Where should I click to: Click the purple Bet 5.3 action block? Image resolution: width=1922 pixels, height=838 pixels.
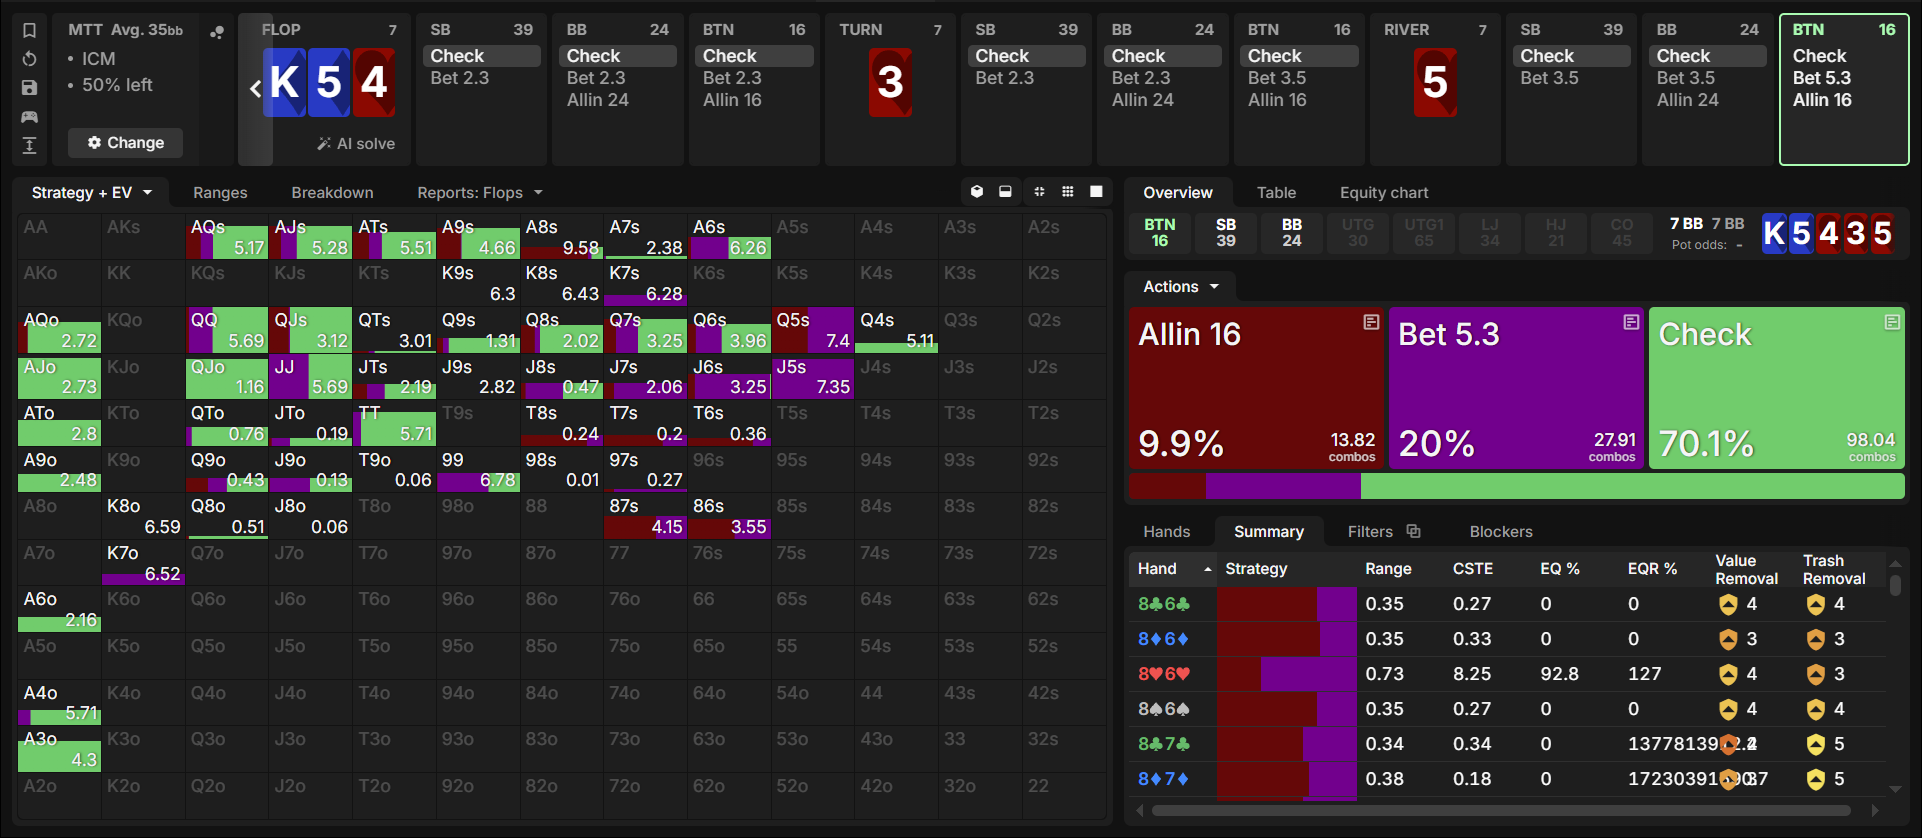1516,388
